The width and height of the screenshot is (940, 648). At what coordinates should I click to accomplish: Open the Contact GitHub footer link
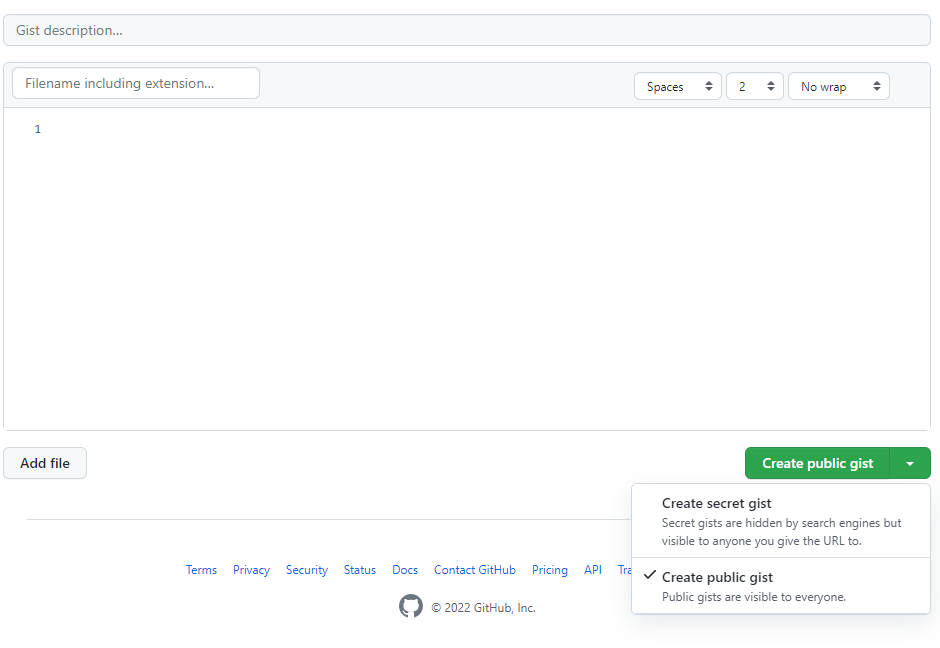475,569
